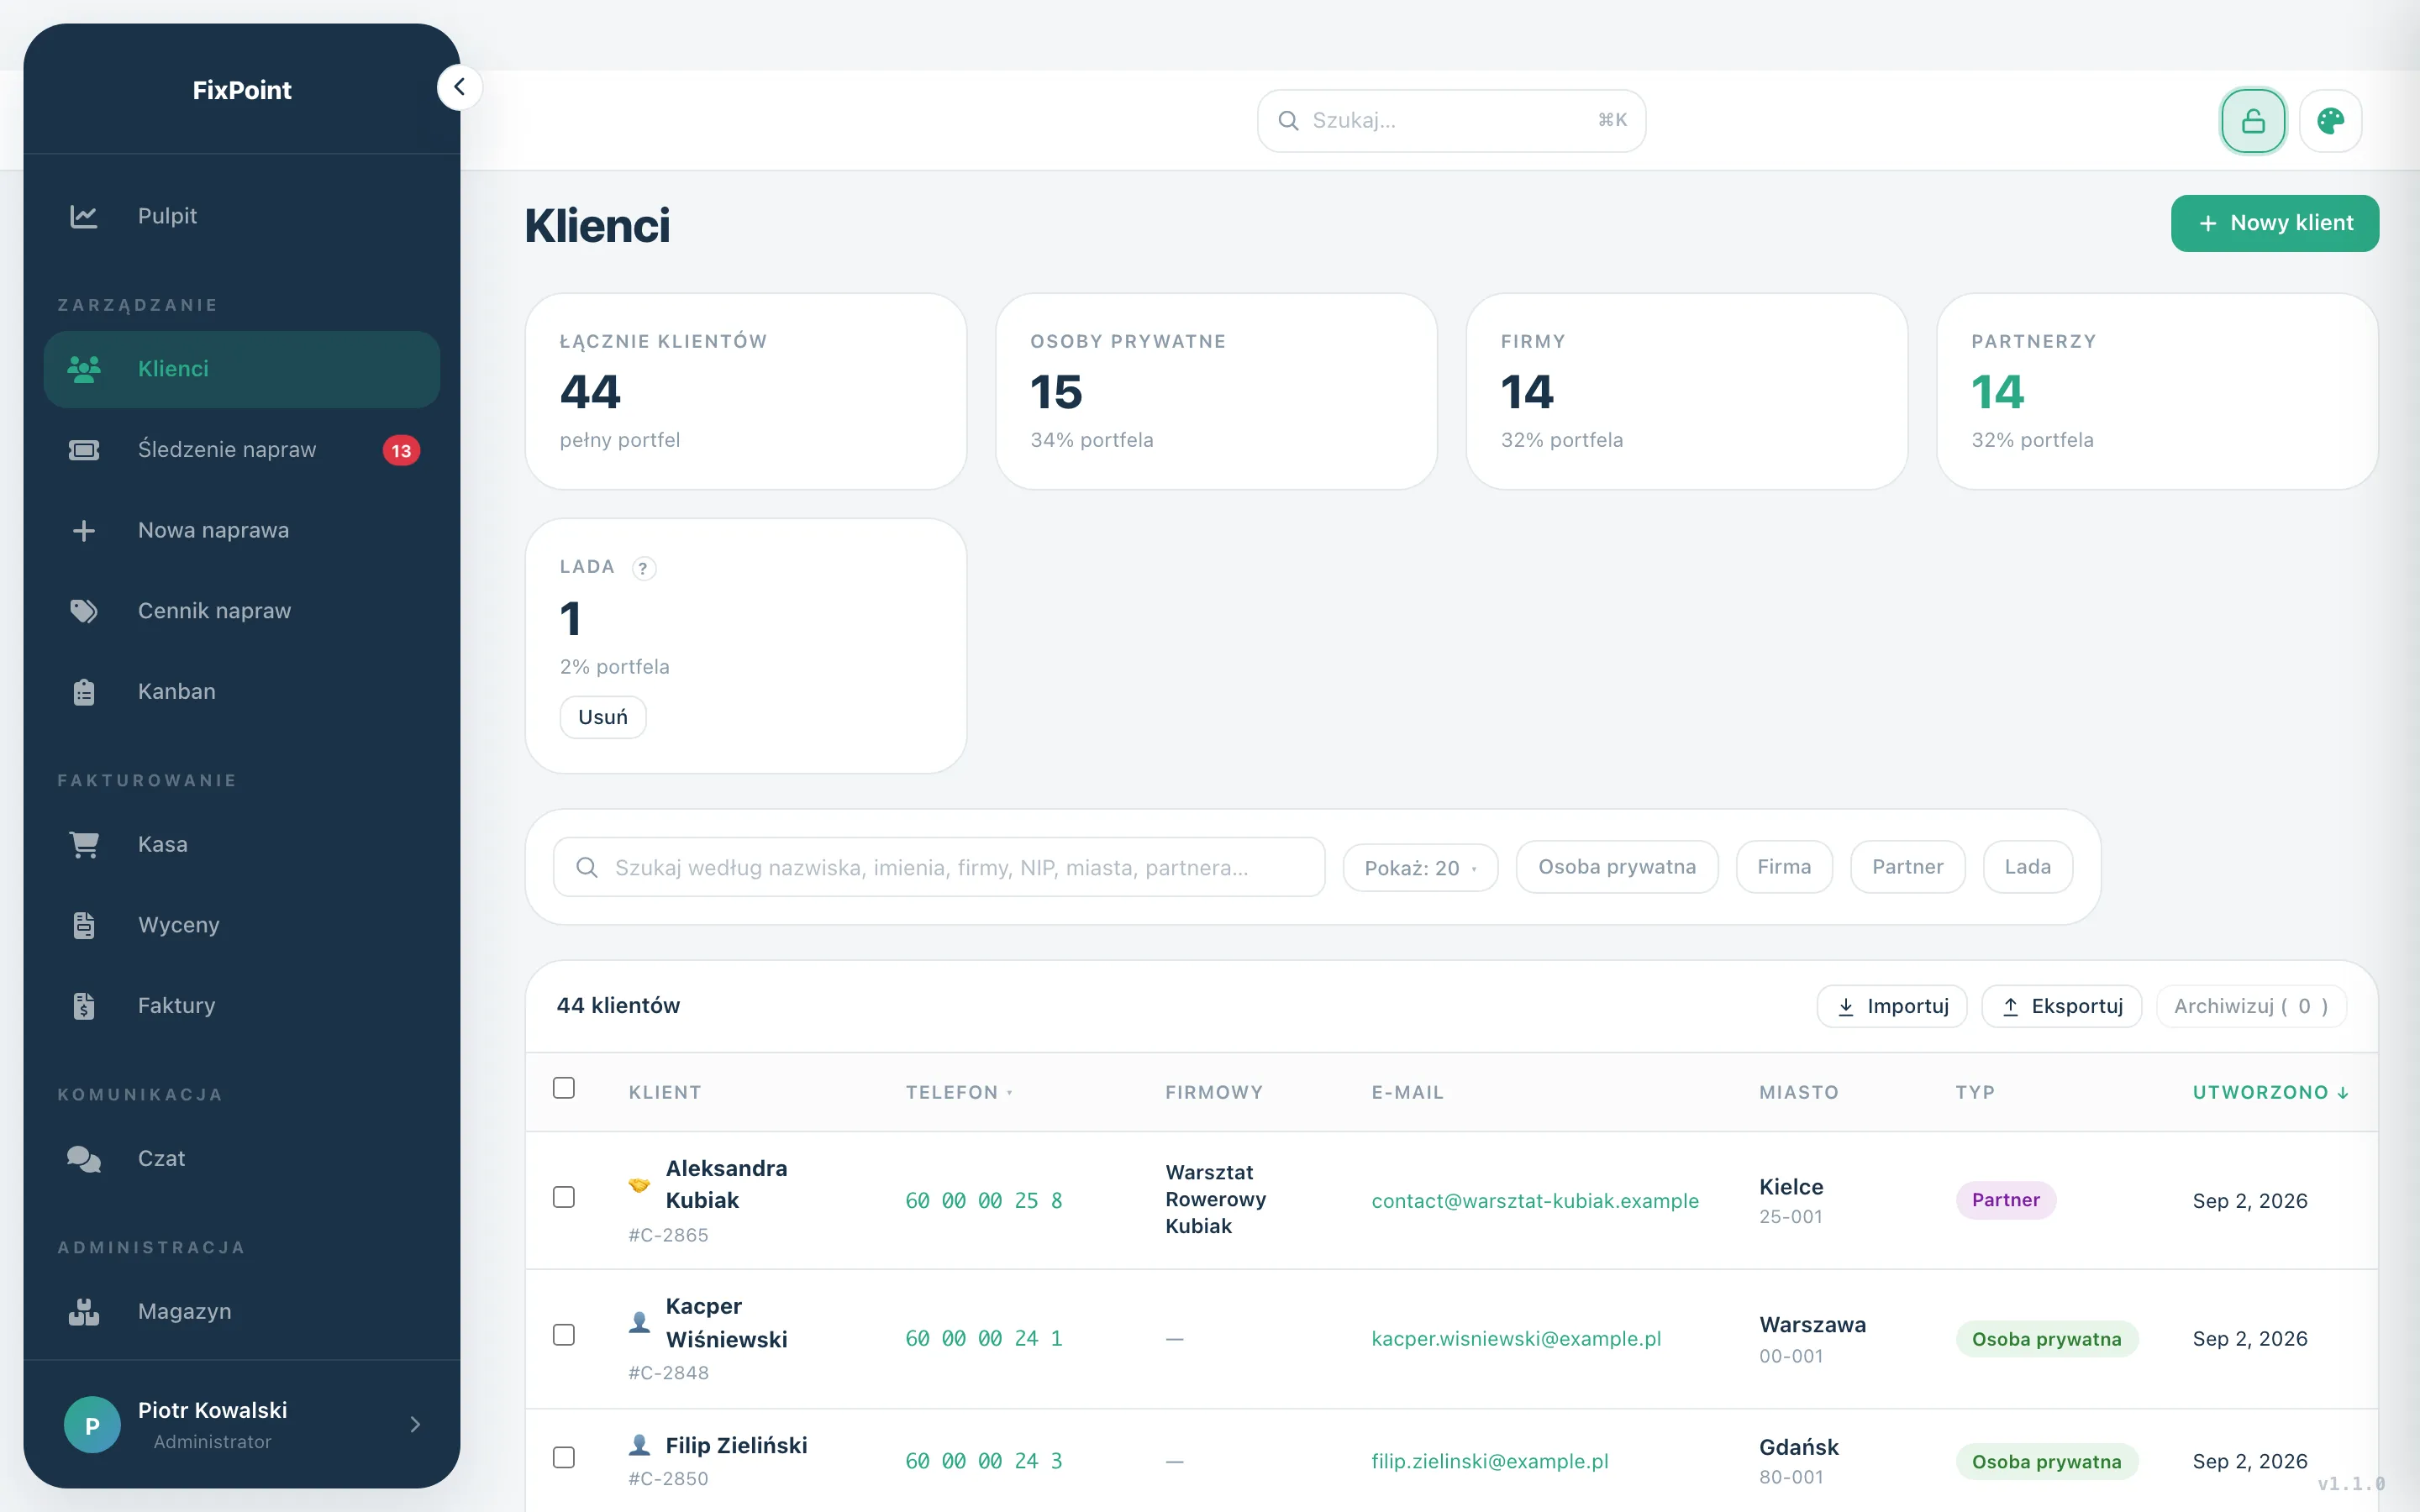Toggle the Lada filter chip

(x=2027, y=867)
